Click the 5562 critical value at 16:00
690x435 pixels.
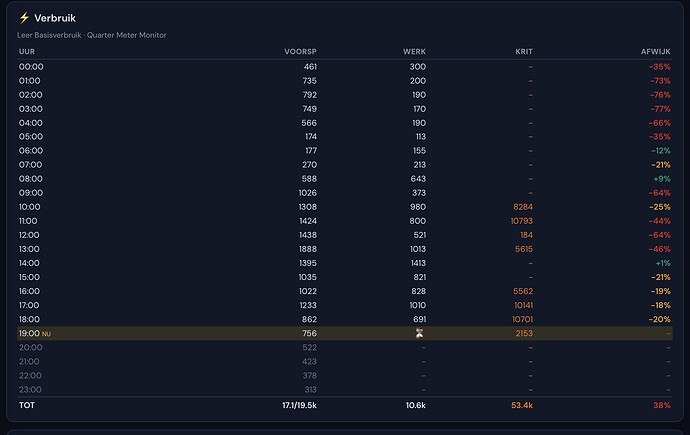[x=523, y=292]
